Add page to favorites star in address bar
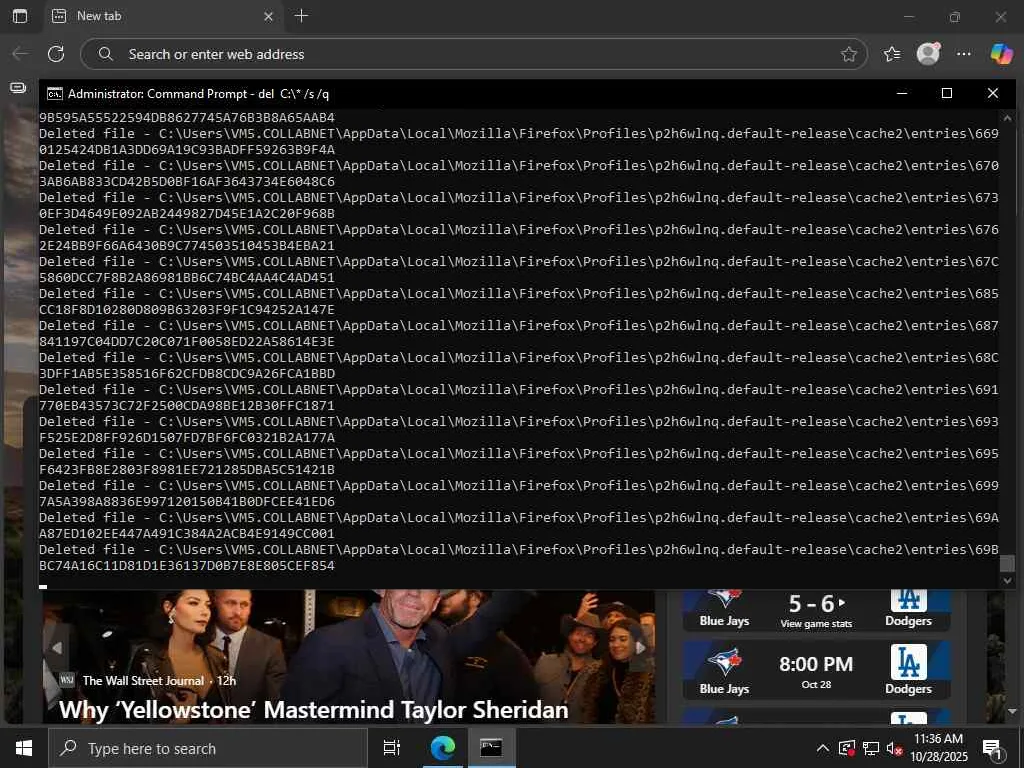This screenshot has width=1024, height=768. tap(848, 54)
